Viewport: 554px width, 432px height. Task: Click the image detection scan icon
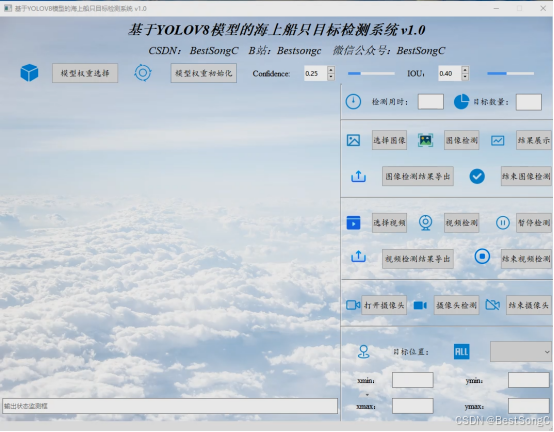pos(425,141)
